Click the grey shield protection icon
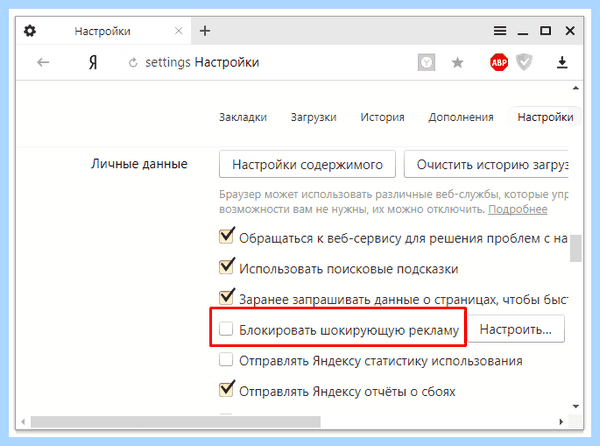Image resolution: width=600 pixels, height=446 pixels. (524, 62)
